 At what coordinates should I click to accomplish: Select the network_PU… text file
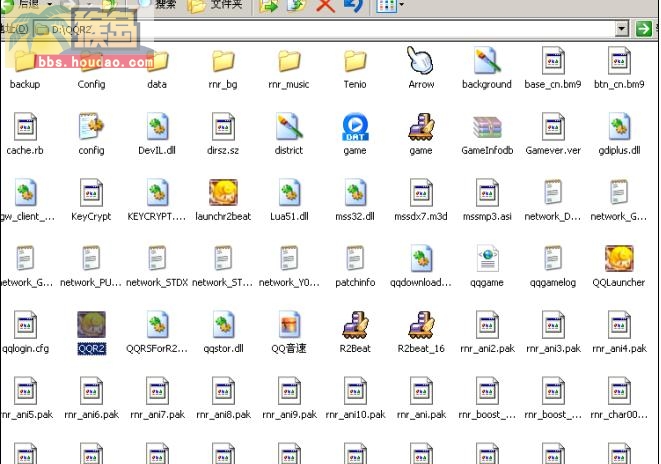[x=91, y=267]
